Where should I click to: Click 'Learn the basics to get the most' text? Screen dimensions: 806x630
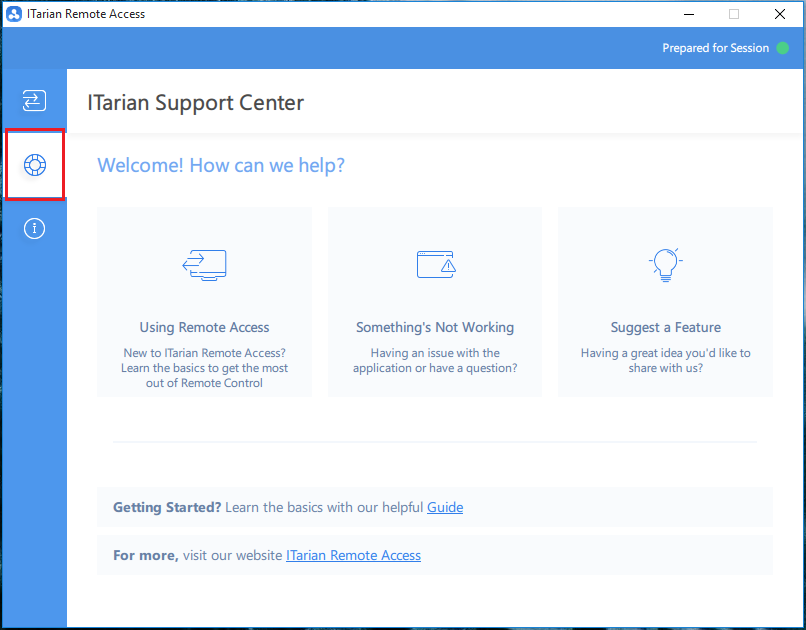click(205, 368)
